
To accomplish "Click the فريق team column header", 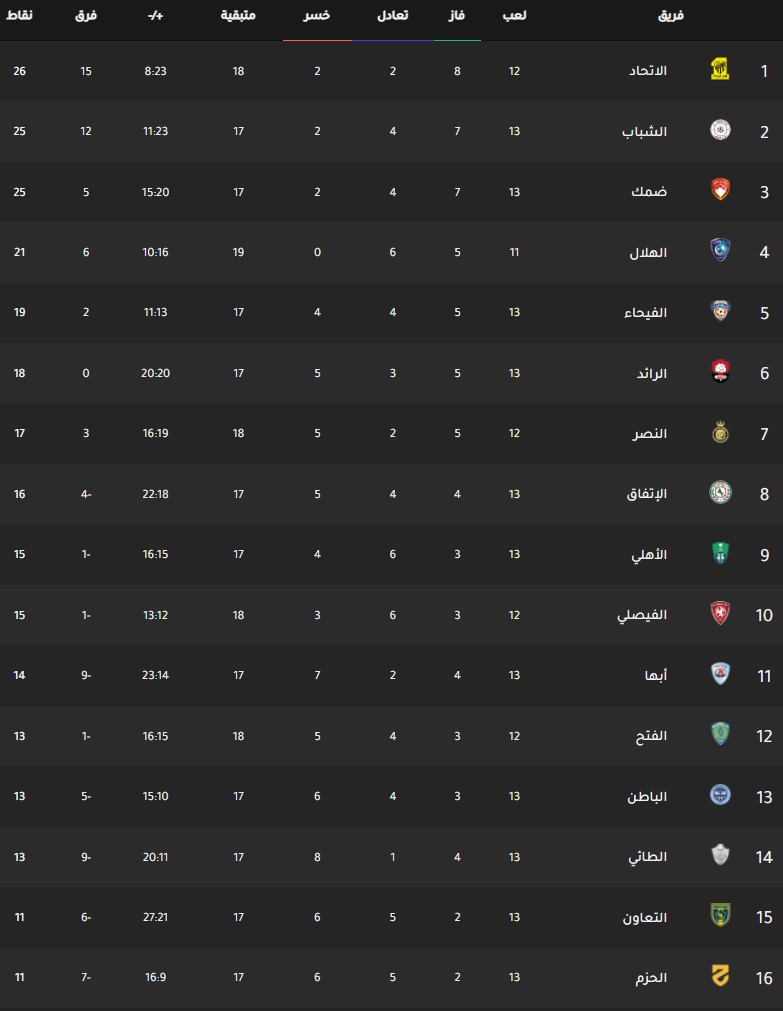I will [671, 15].
